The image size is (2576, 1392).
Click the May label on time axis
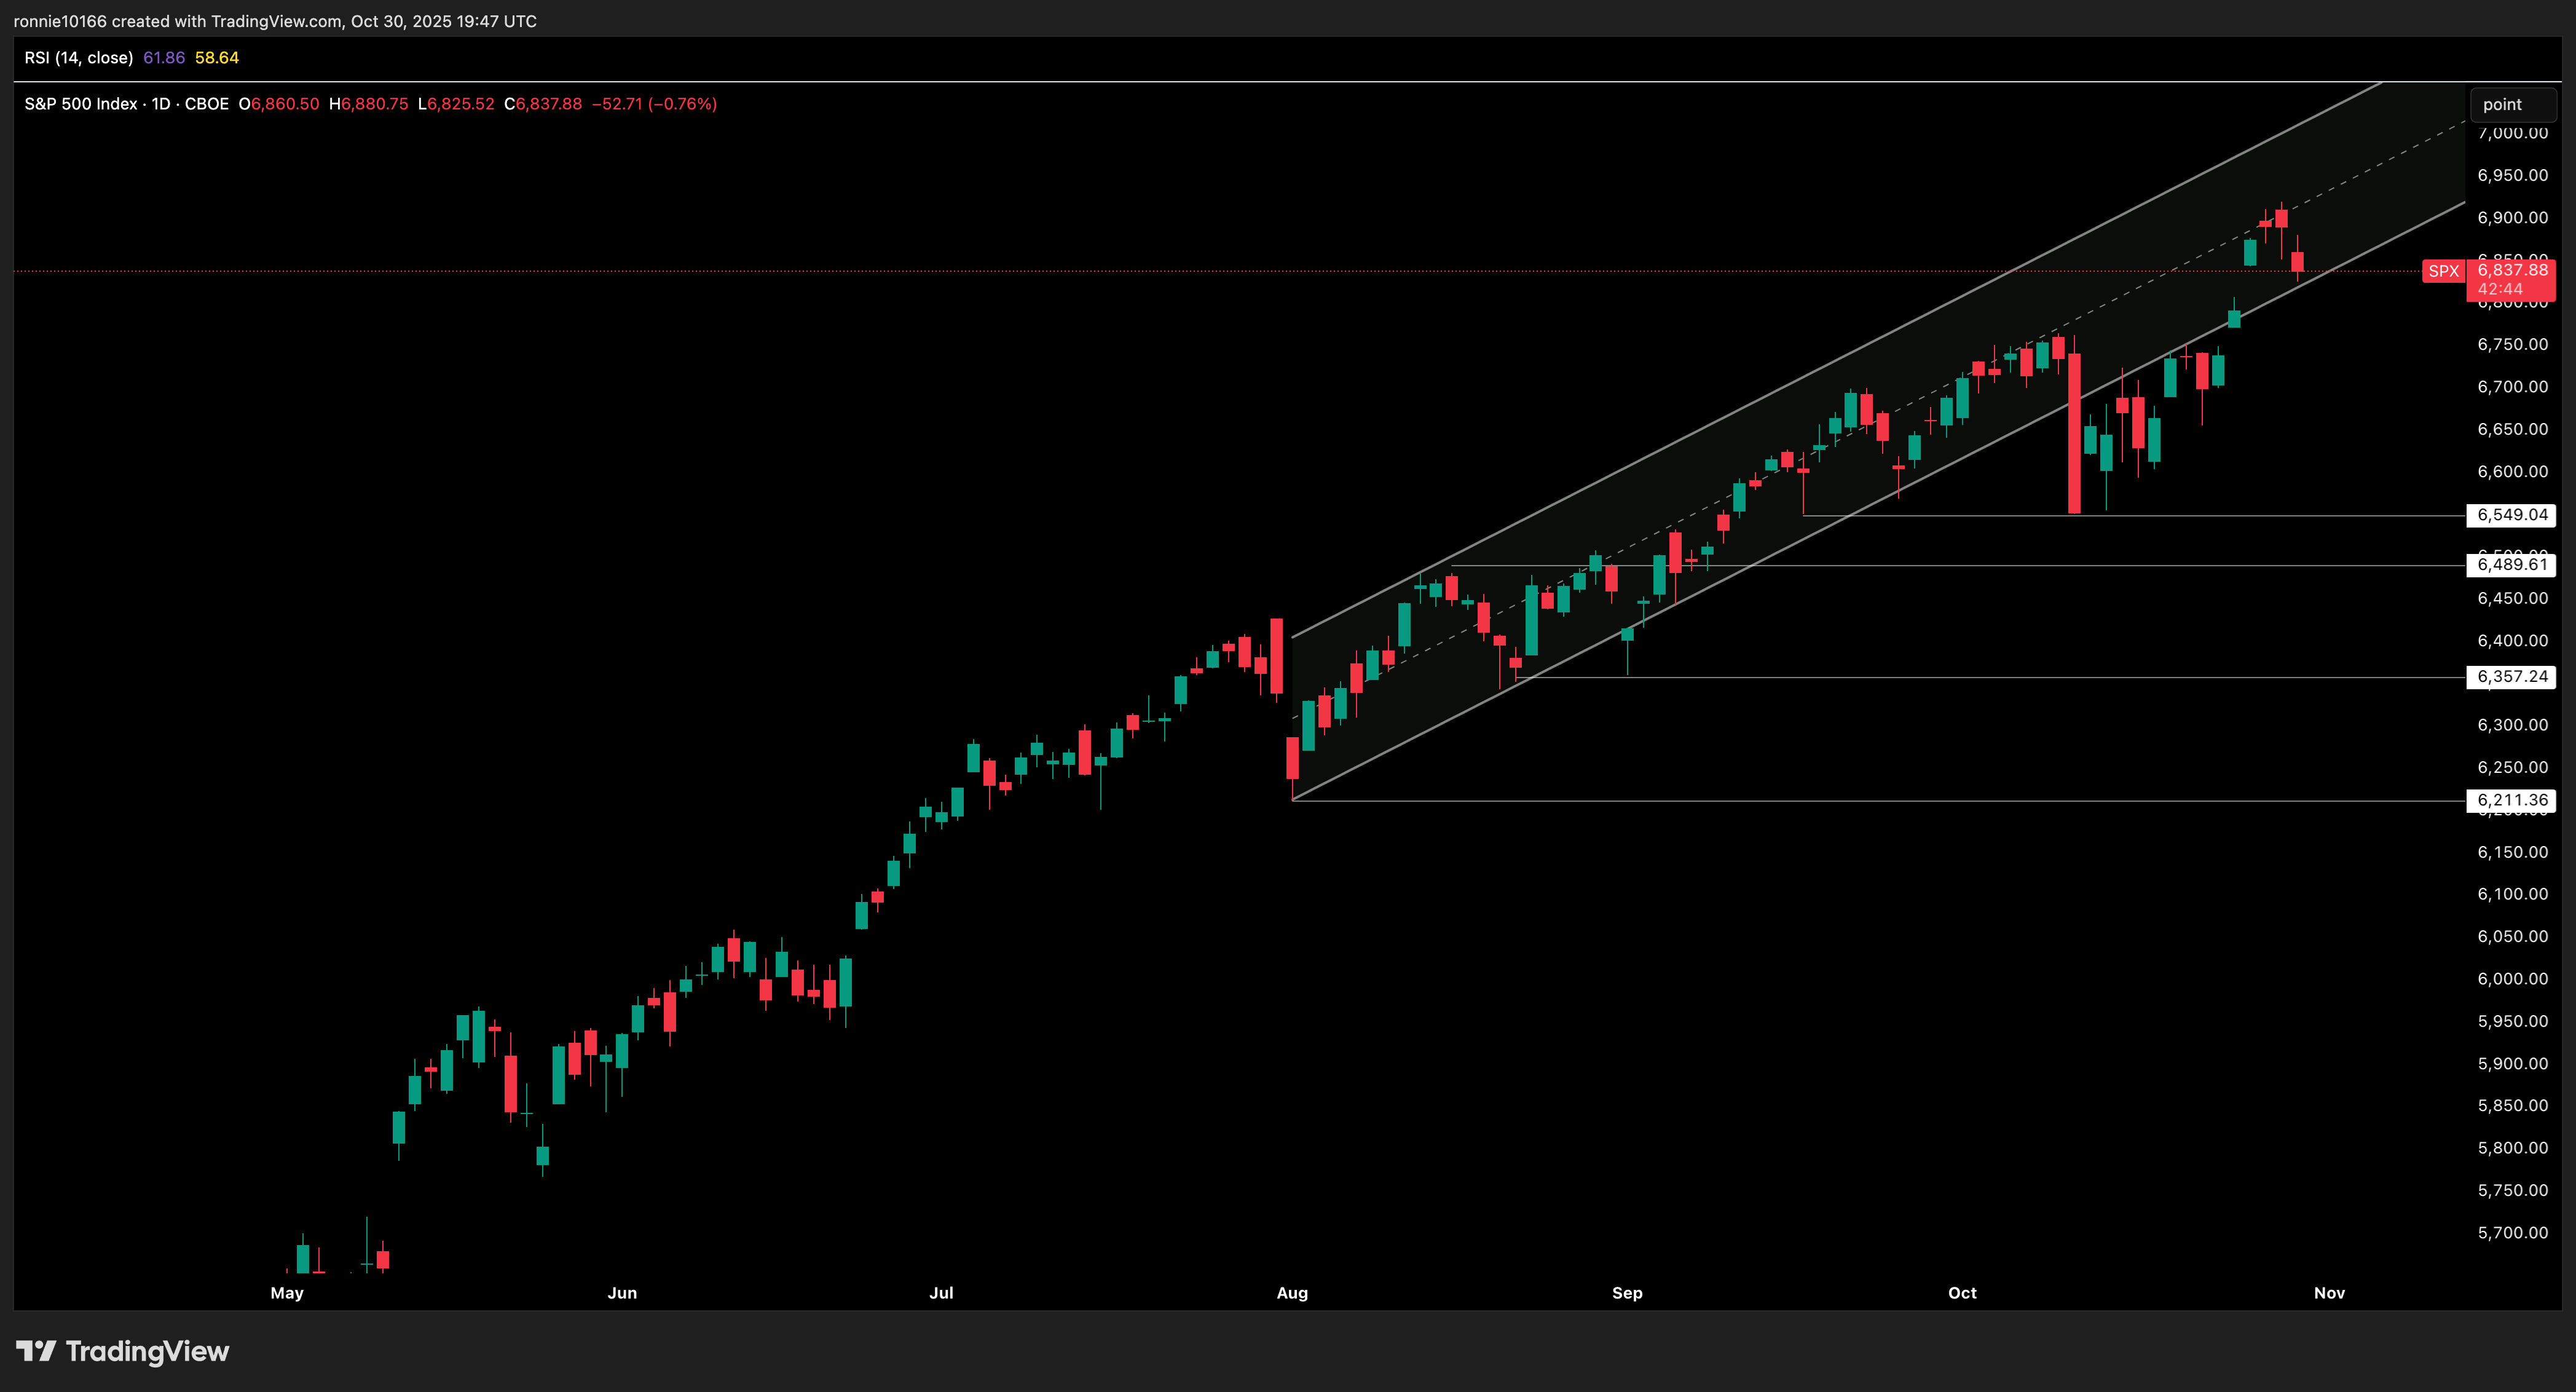pyautogui.click(x=287, y=1293)
